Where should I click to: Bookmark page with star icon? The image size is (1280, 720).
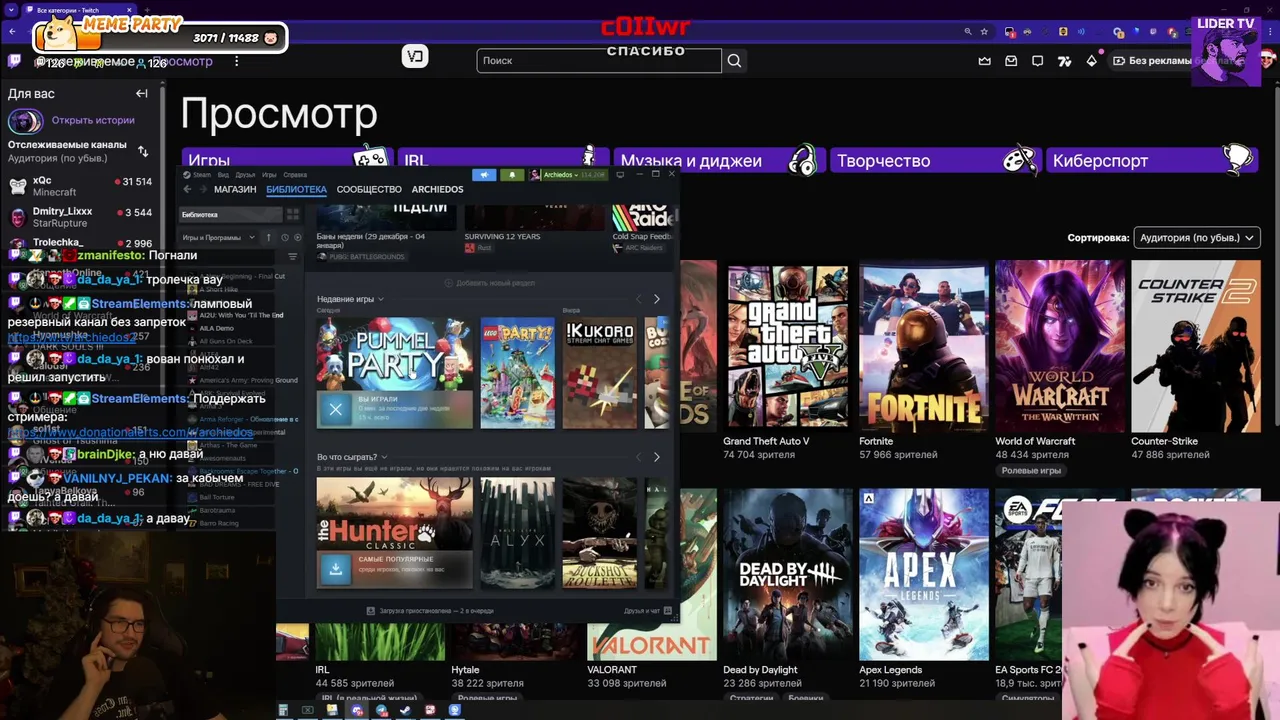pos(985,32)
